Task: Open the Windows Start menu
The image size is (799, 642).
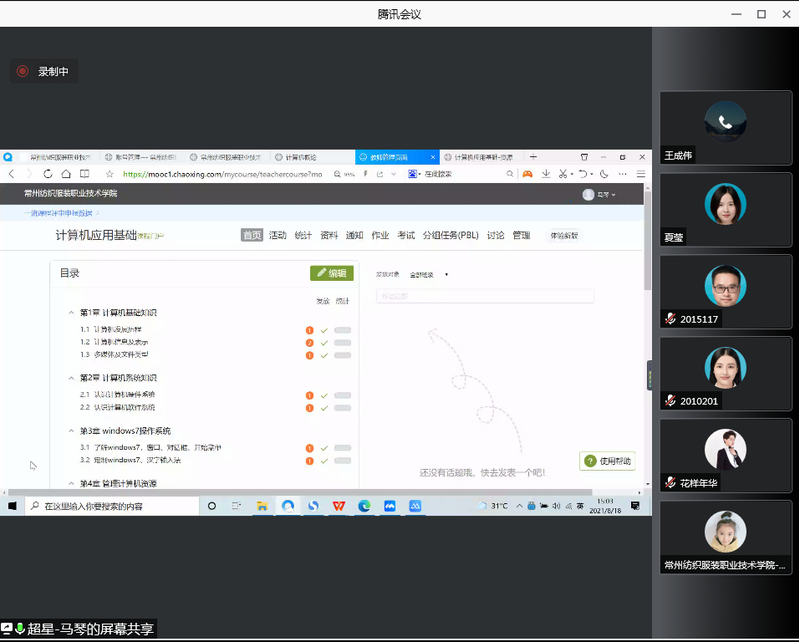Action: [12, 507]
